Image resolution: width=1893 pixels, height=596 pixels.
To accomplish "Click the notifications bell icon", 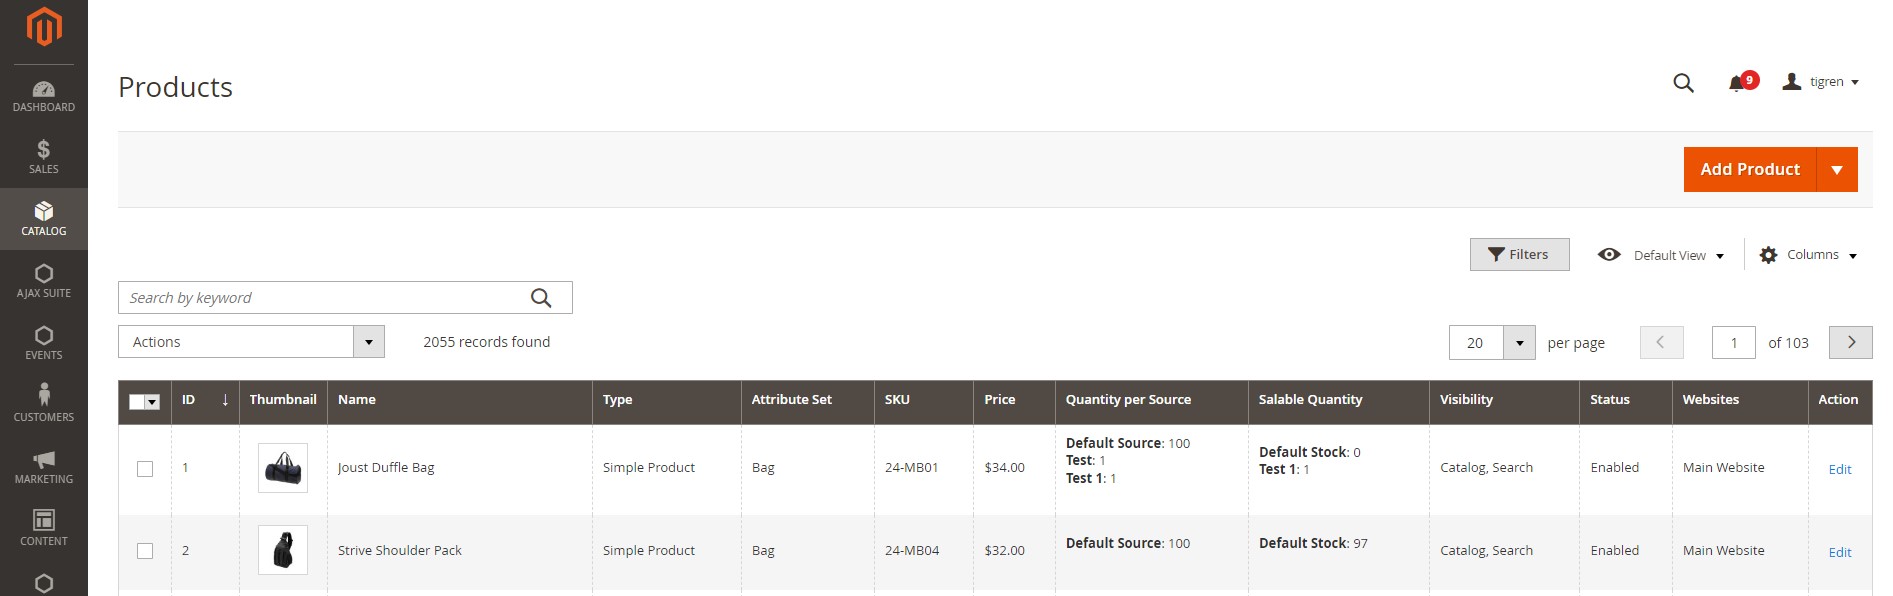I will tap(1737, 83).
